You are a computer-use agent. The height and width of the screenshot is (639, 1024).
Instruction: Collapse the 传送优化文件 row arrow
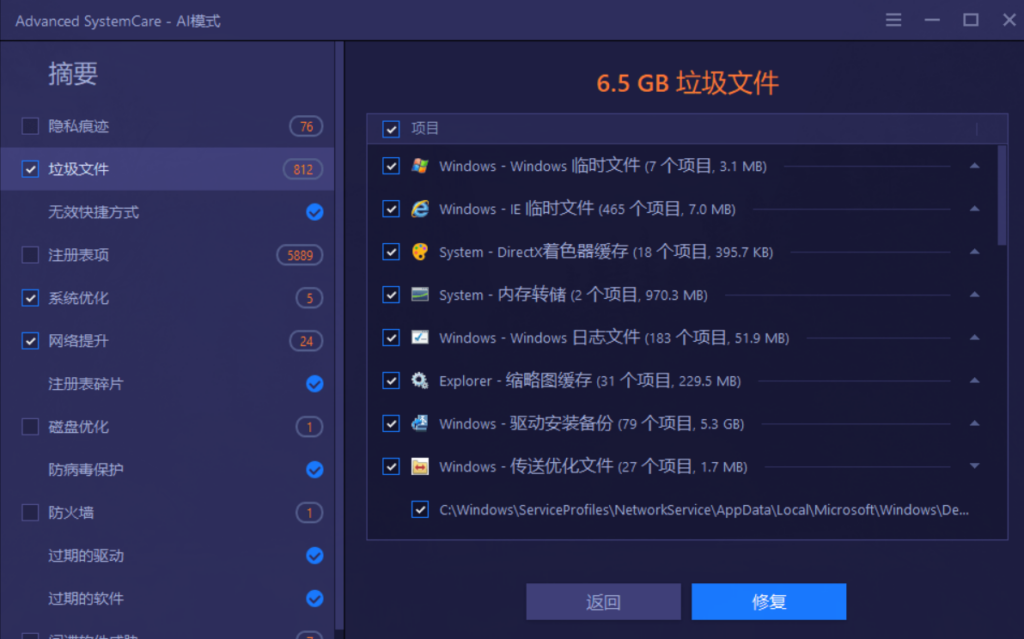tap(974, 467)
